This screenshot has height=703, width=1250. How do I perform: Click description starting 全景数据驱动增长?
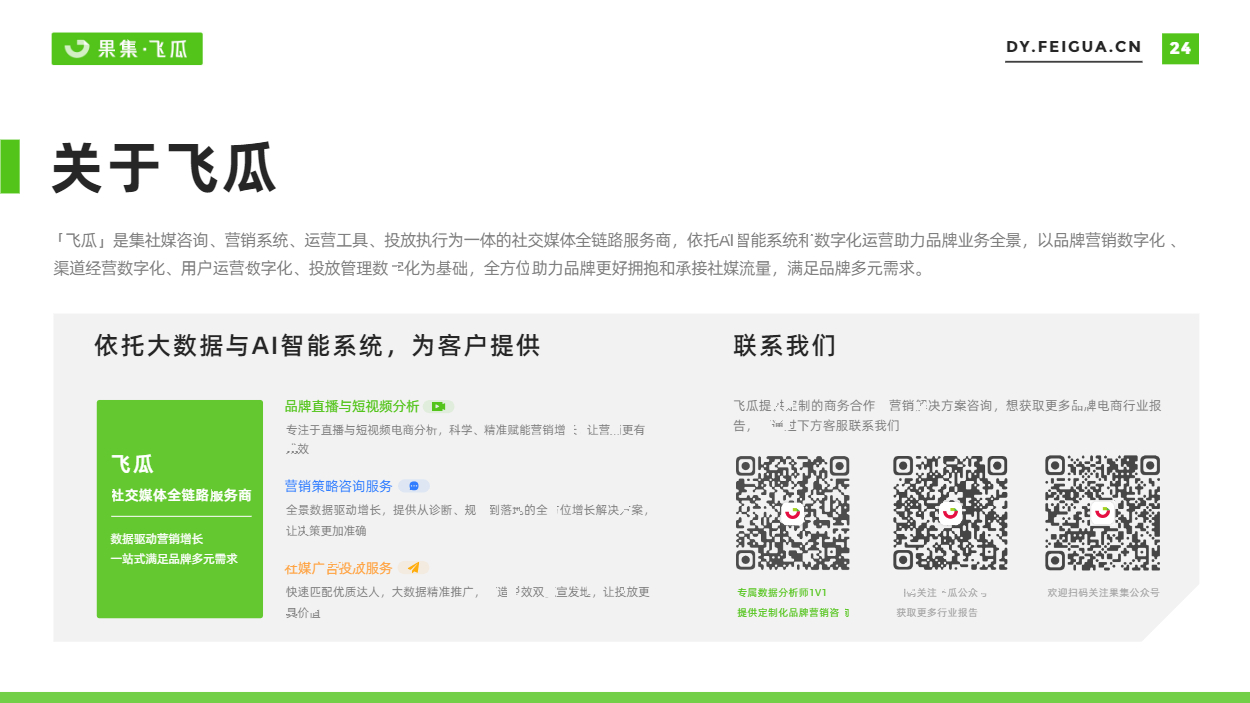pyautogui.click(x=468, y=520)
